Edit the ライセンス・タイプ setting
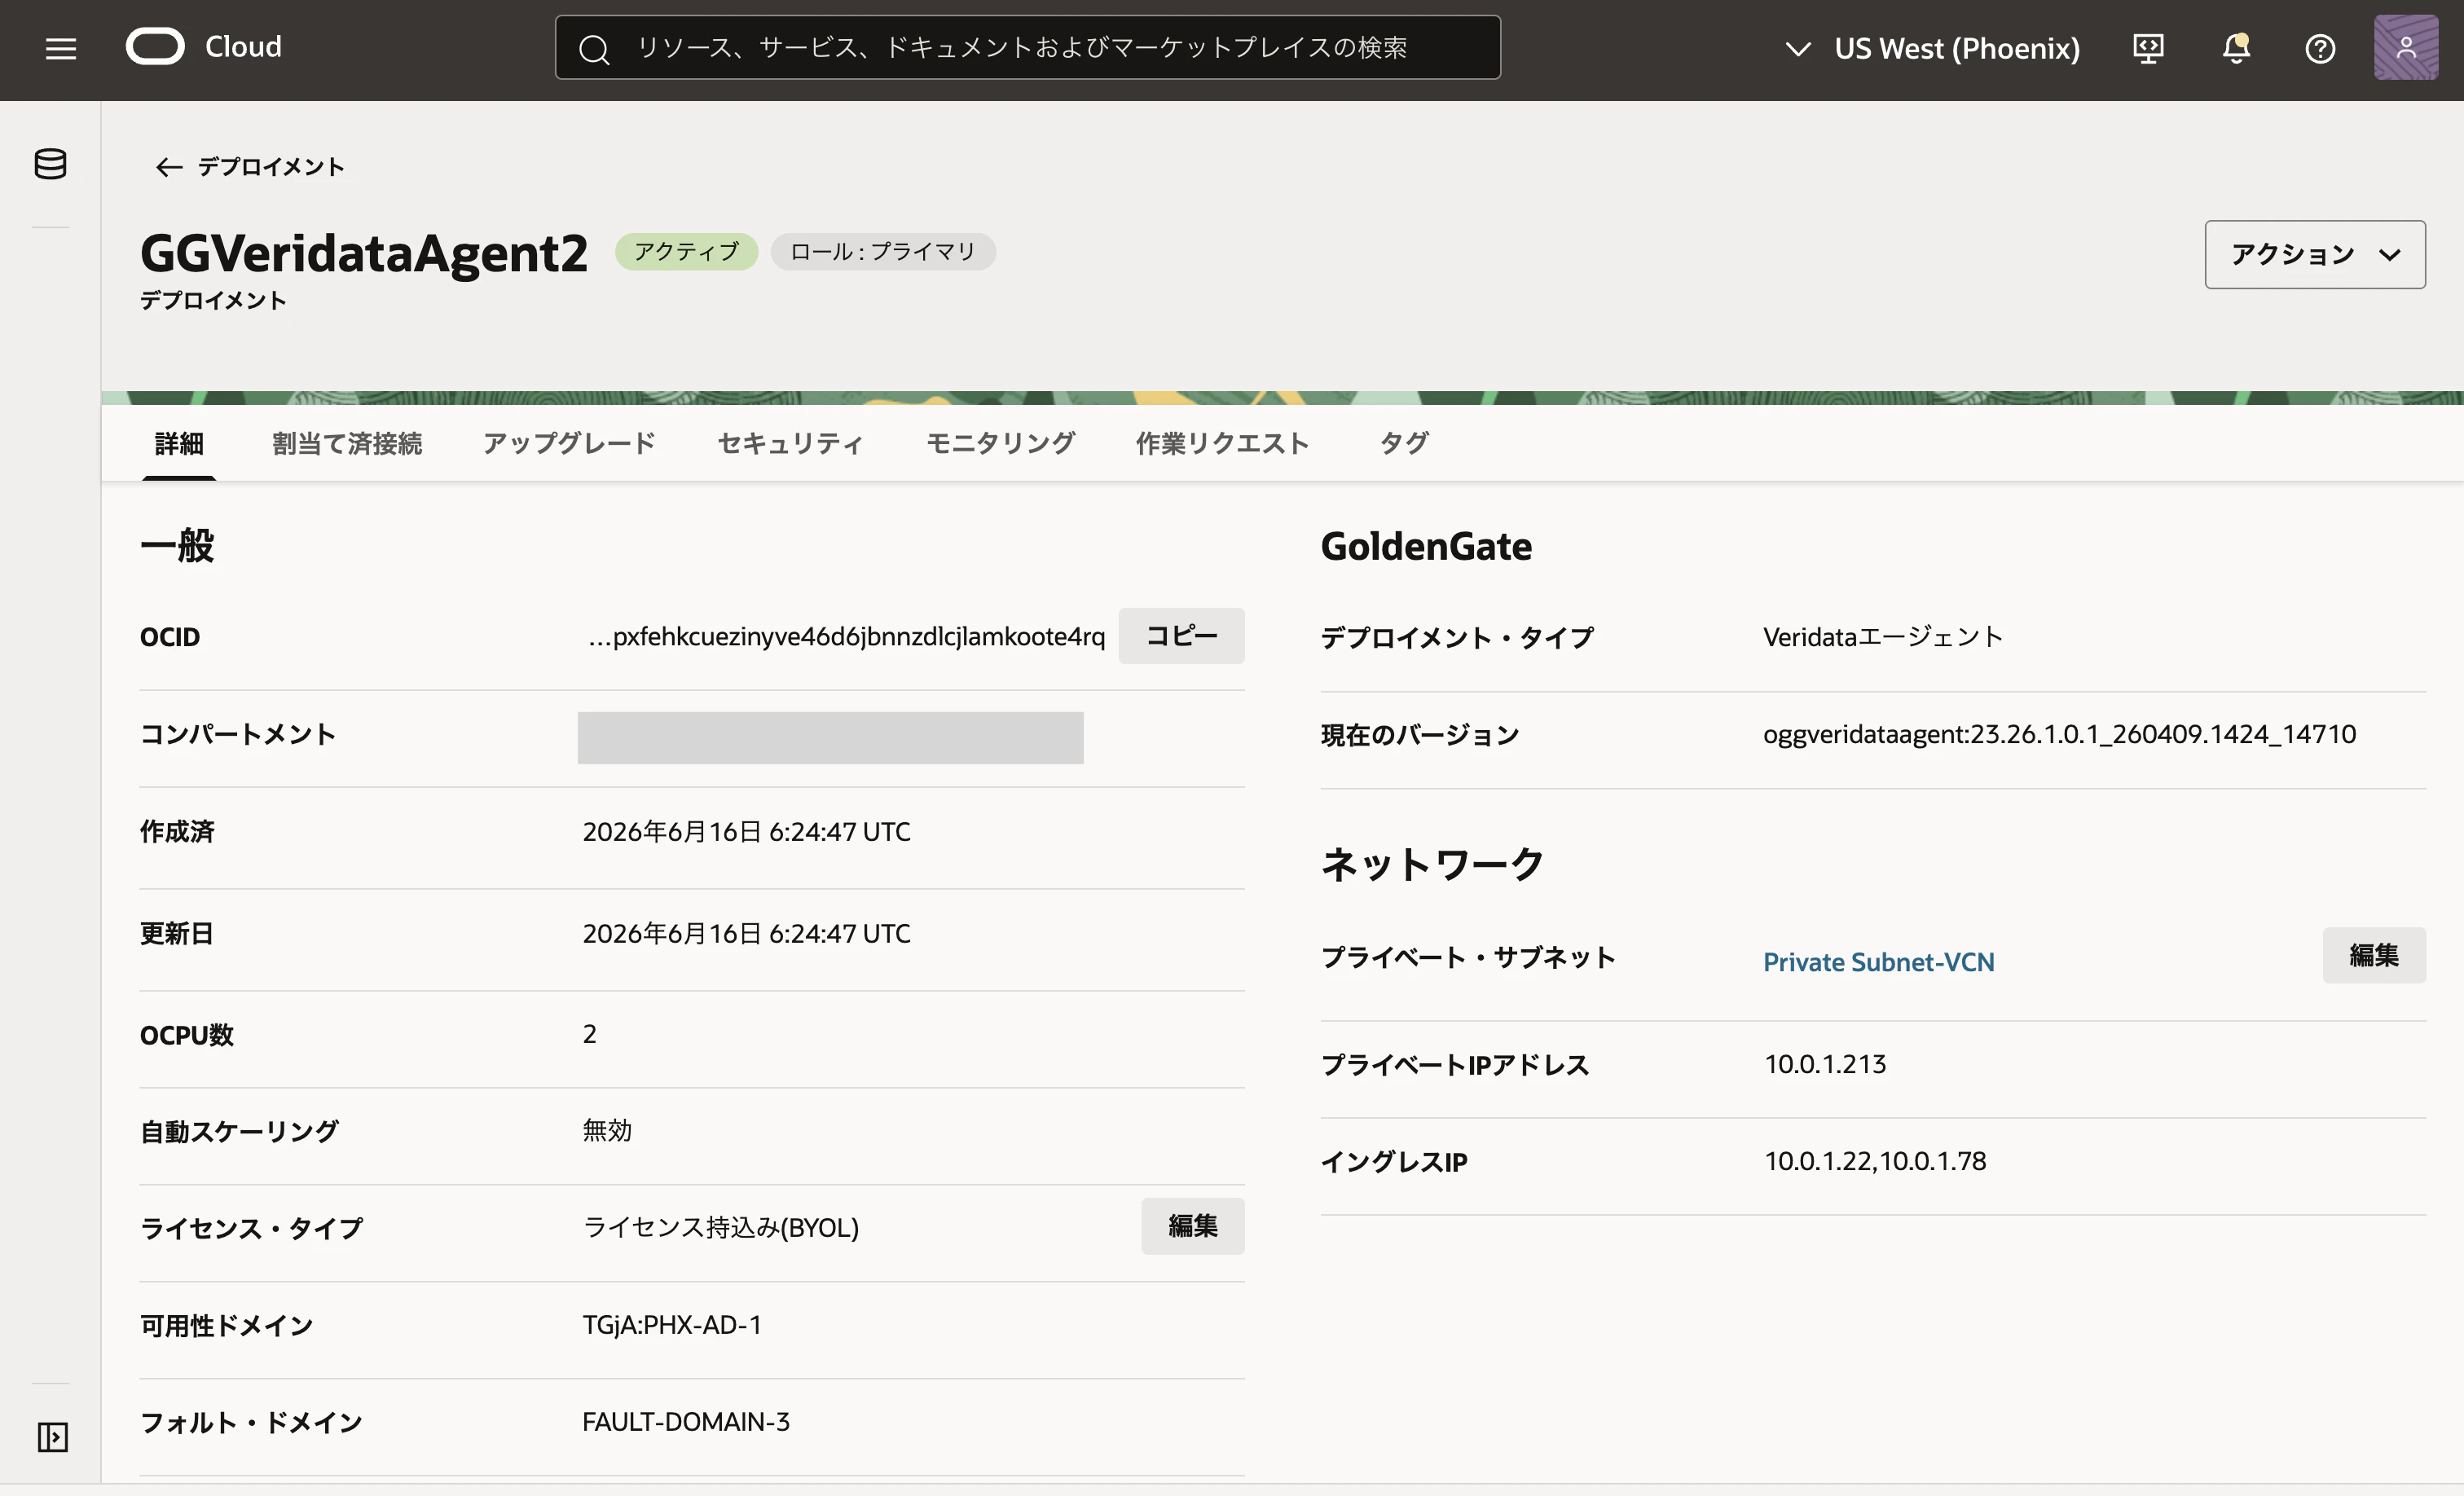Image resolution: width=2464 pixels, height=1496 pixels. [x=1193, y=1226]
